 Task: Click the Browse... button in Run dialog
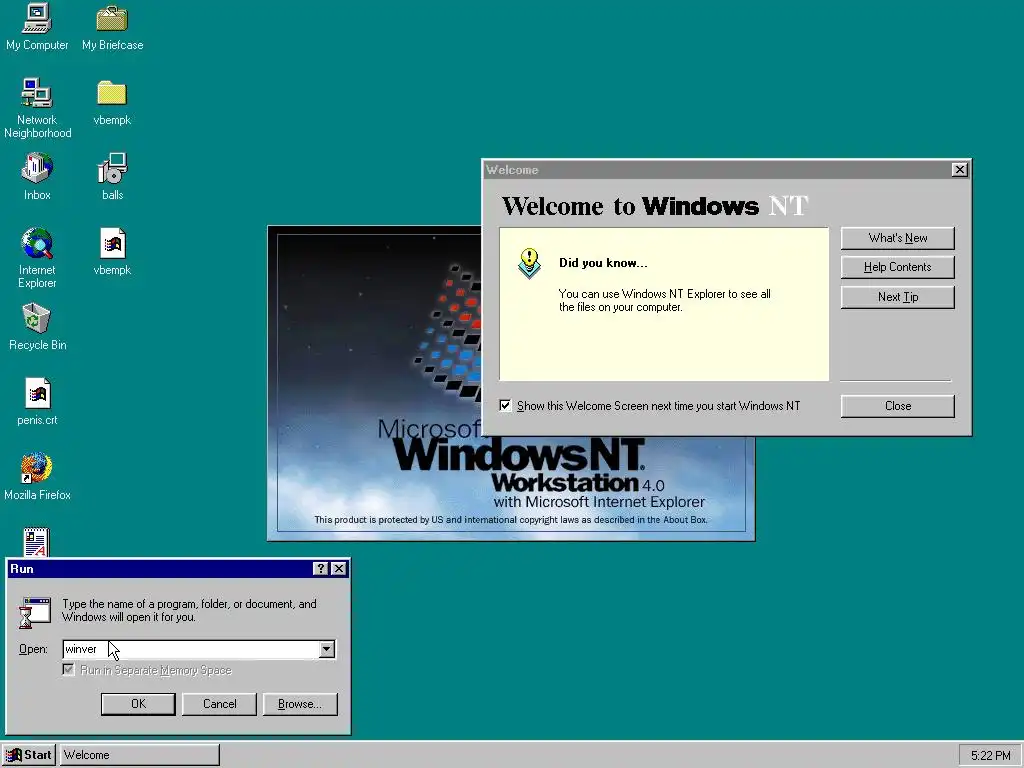tap(300, 704)
